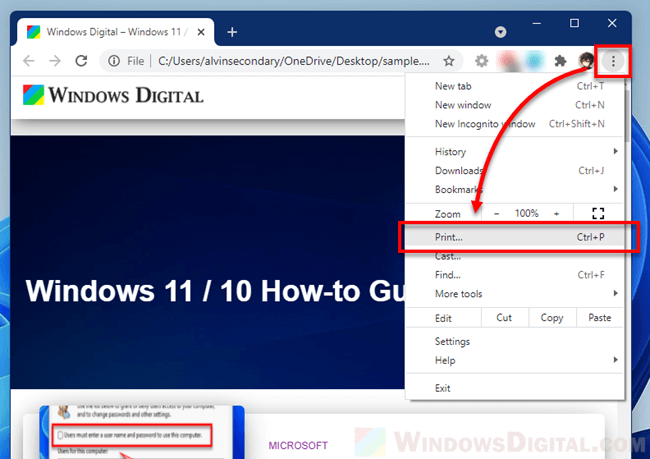This screenshot has width=650, height=459.
Task: Maximize the Chrome window
Action: tap(574, 23)
